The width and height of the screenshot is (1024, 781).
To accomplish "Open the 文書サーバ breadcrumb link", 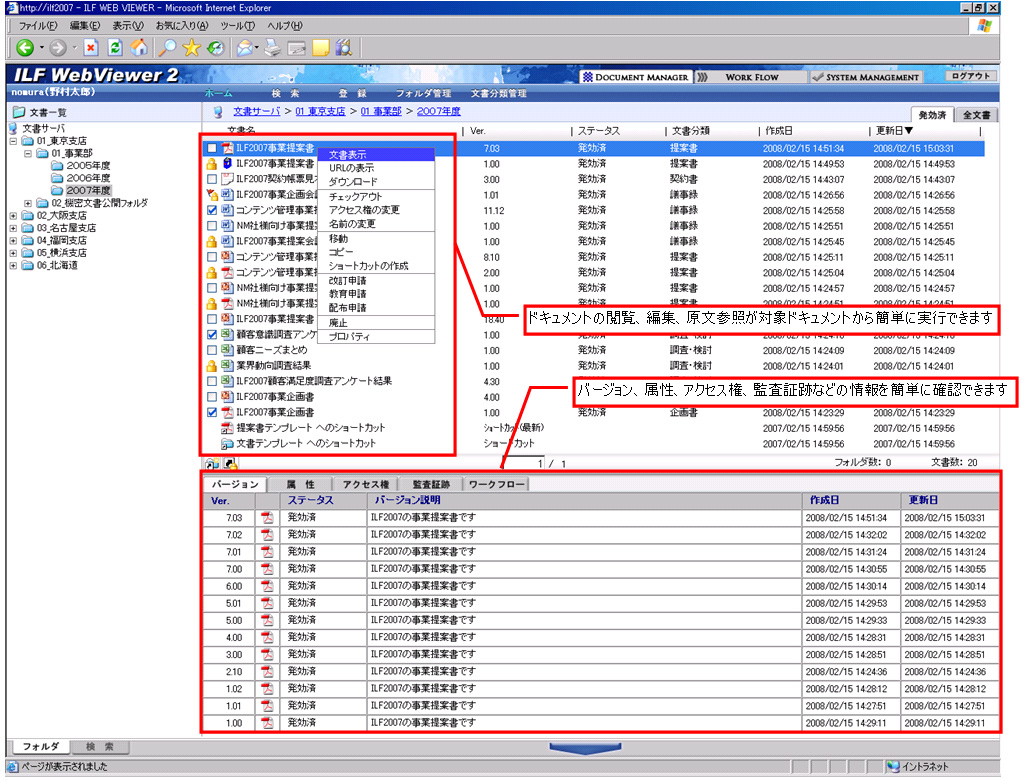I will [x=257, y=111].
